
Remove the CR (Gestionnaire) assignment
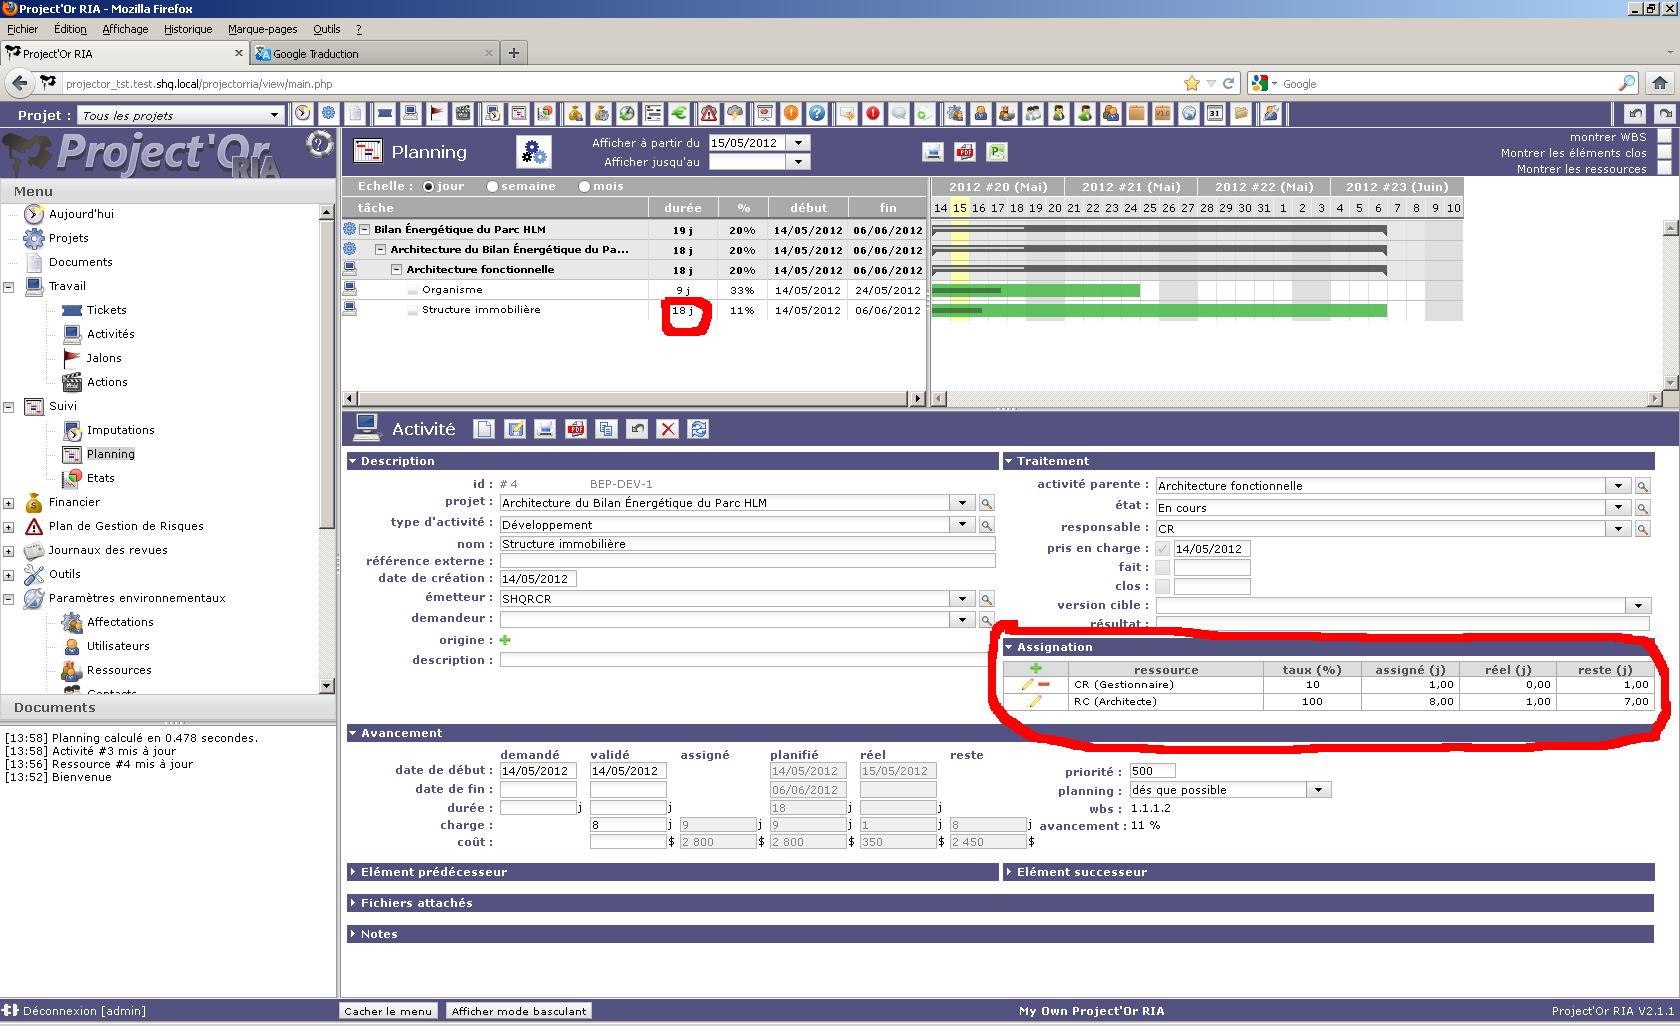click(1044, 685)
